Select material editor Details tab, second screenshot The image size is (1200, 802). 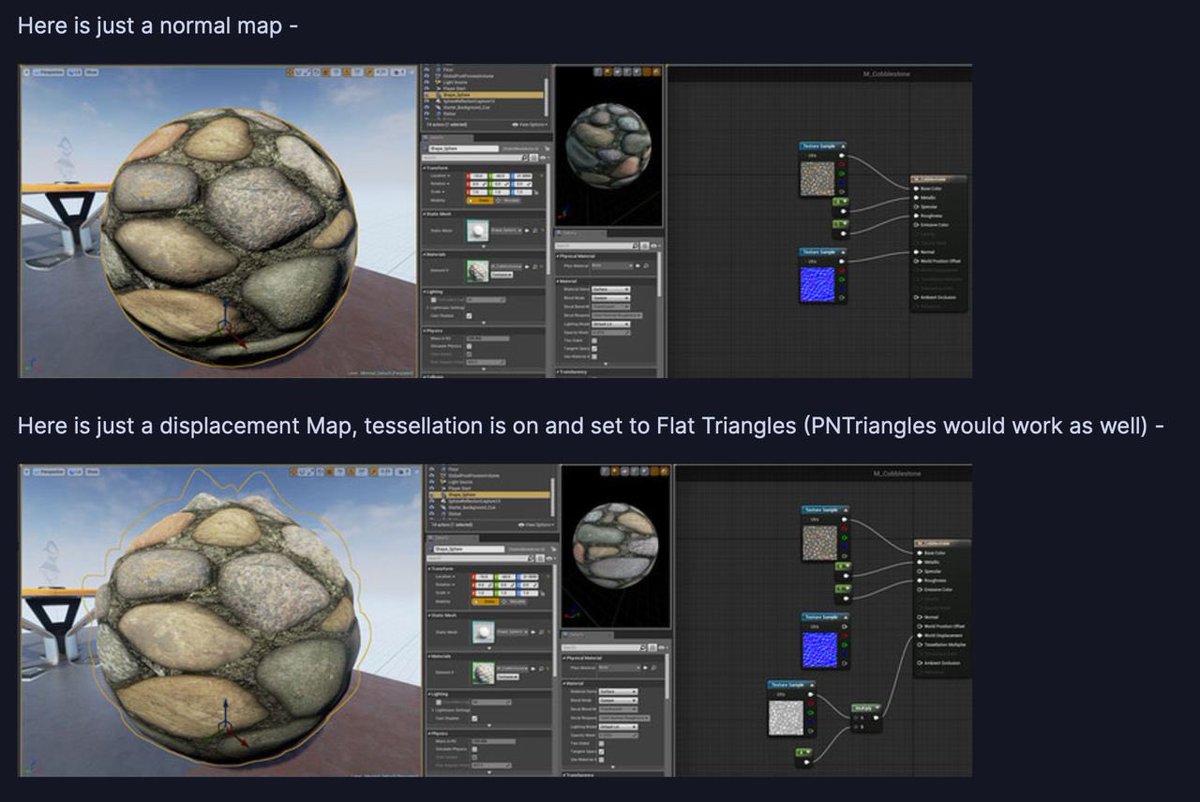click(588, 634)
